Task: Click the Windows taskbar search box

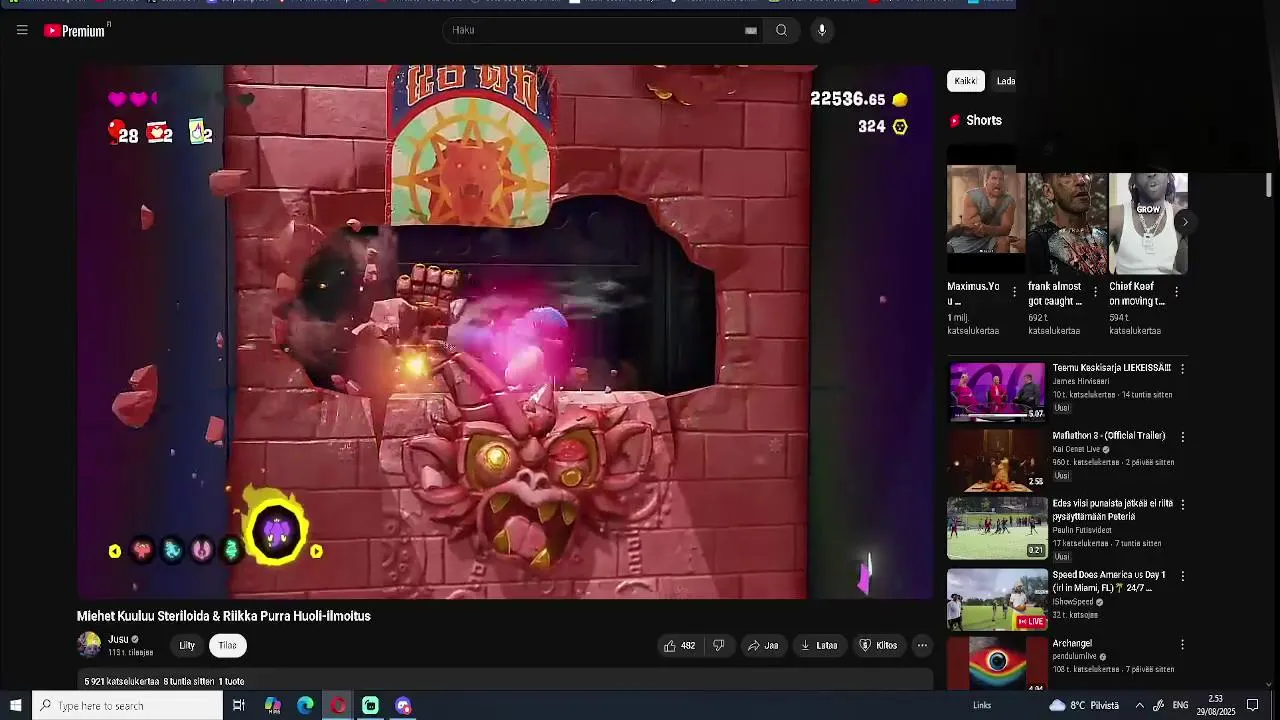Action: [x=127, y=705]
